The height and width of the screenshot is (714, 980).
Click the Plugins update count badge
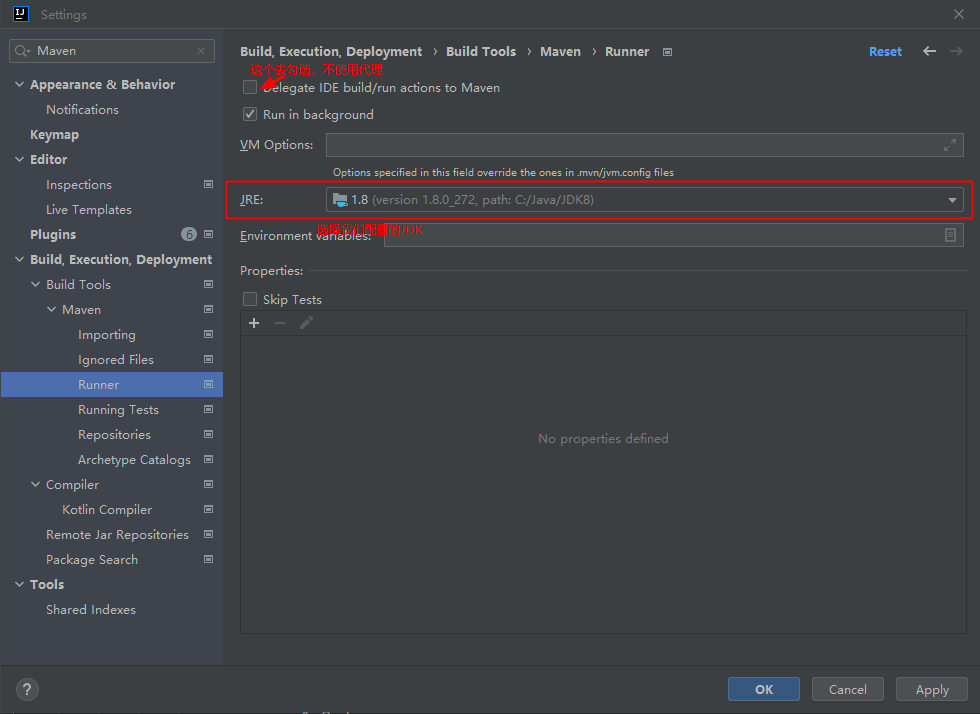coord(189,234)
